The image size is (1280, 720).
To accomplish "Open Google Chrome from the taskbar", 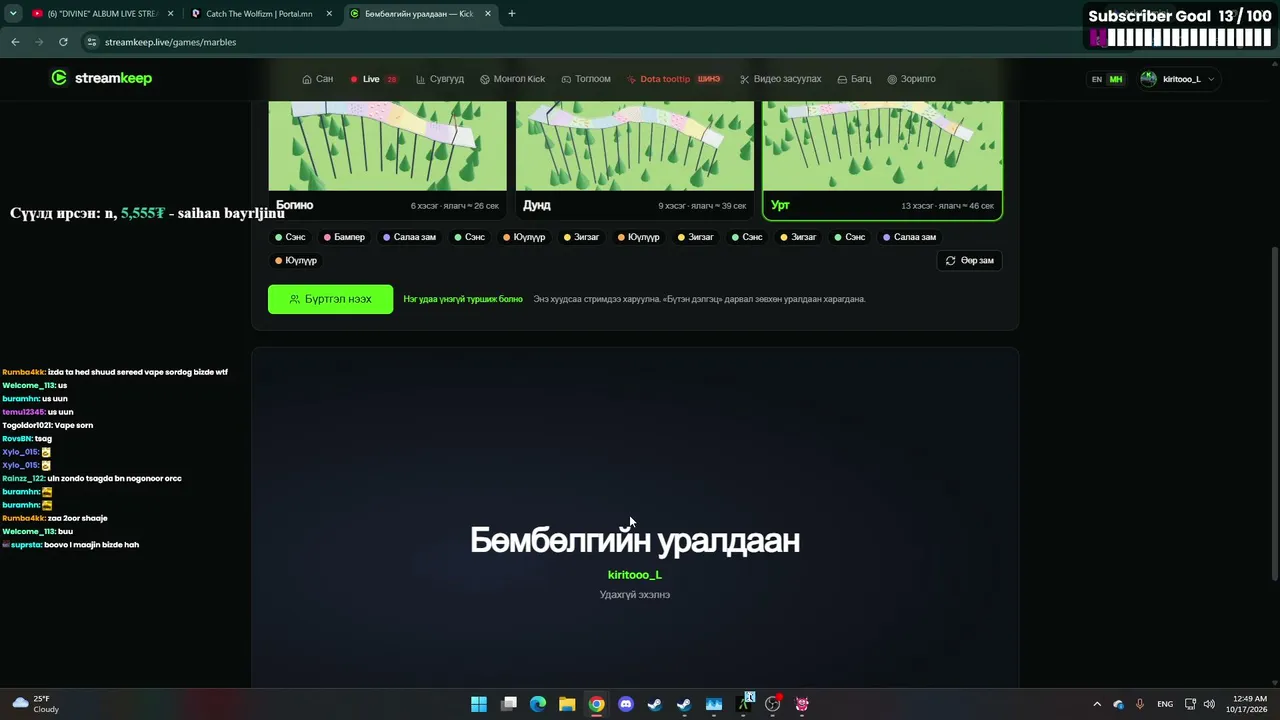I will click(x=596, y=704).
